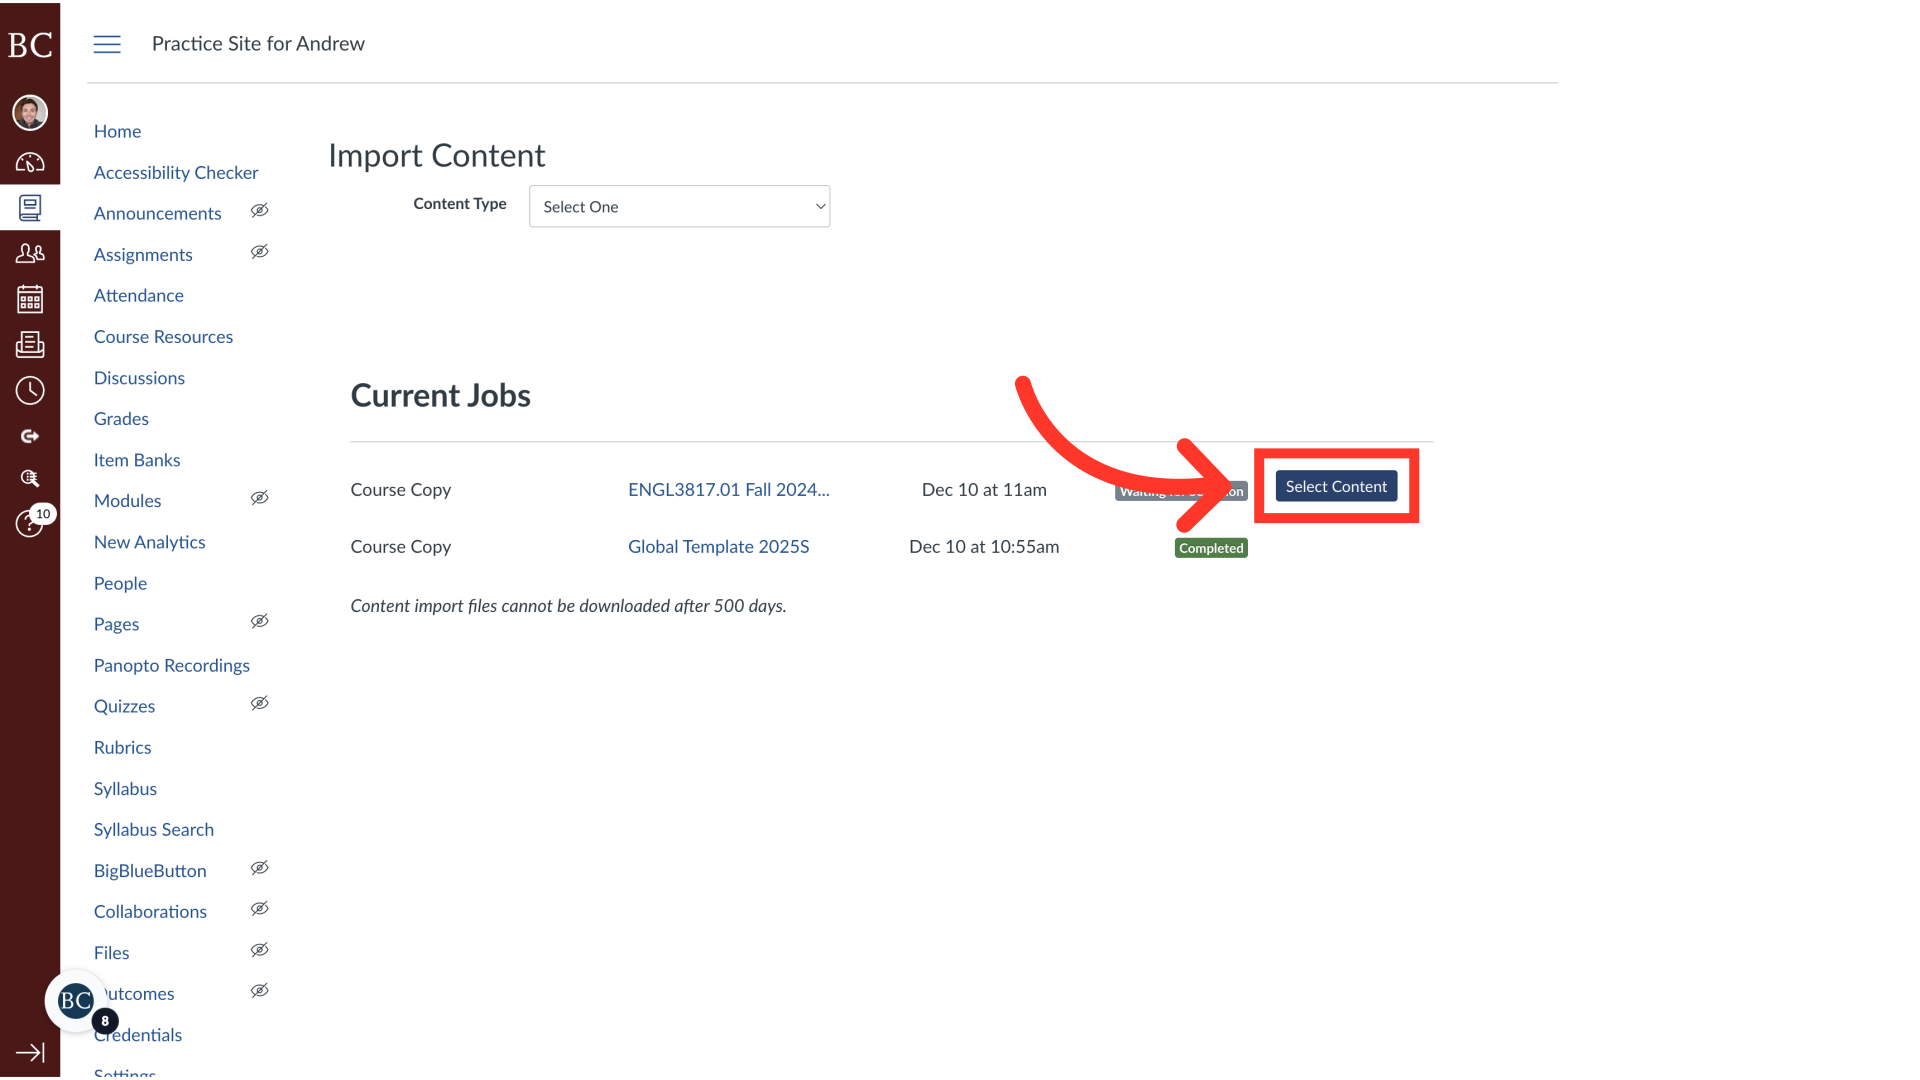
Task: Click the people/roster icon in sidebar
Action: tap(29, 253)
